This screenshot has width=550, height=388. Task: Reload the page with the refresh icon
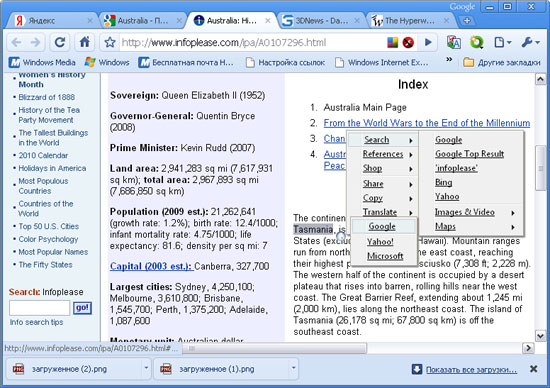60,42
